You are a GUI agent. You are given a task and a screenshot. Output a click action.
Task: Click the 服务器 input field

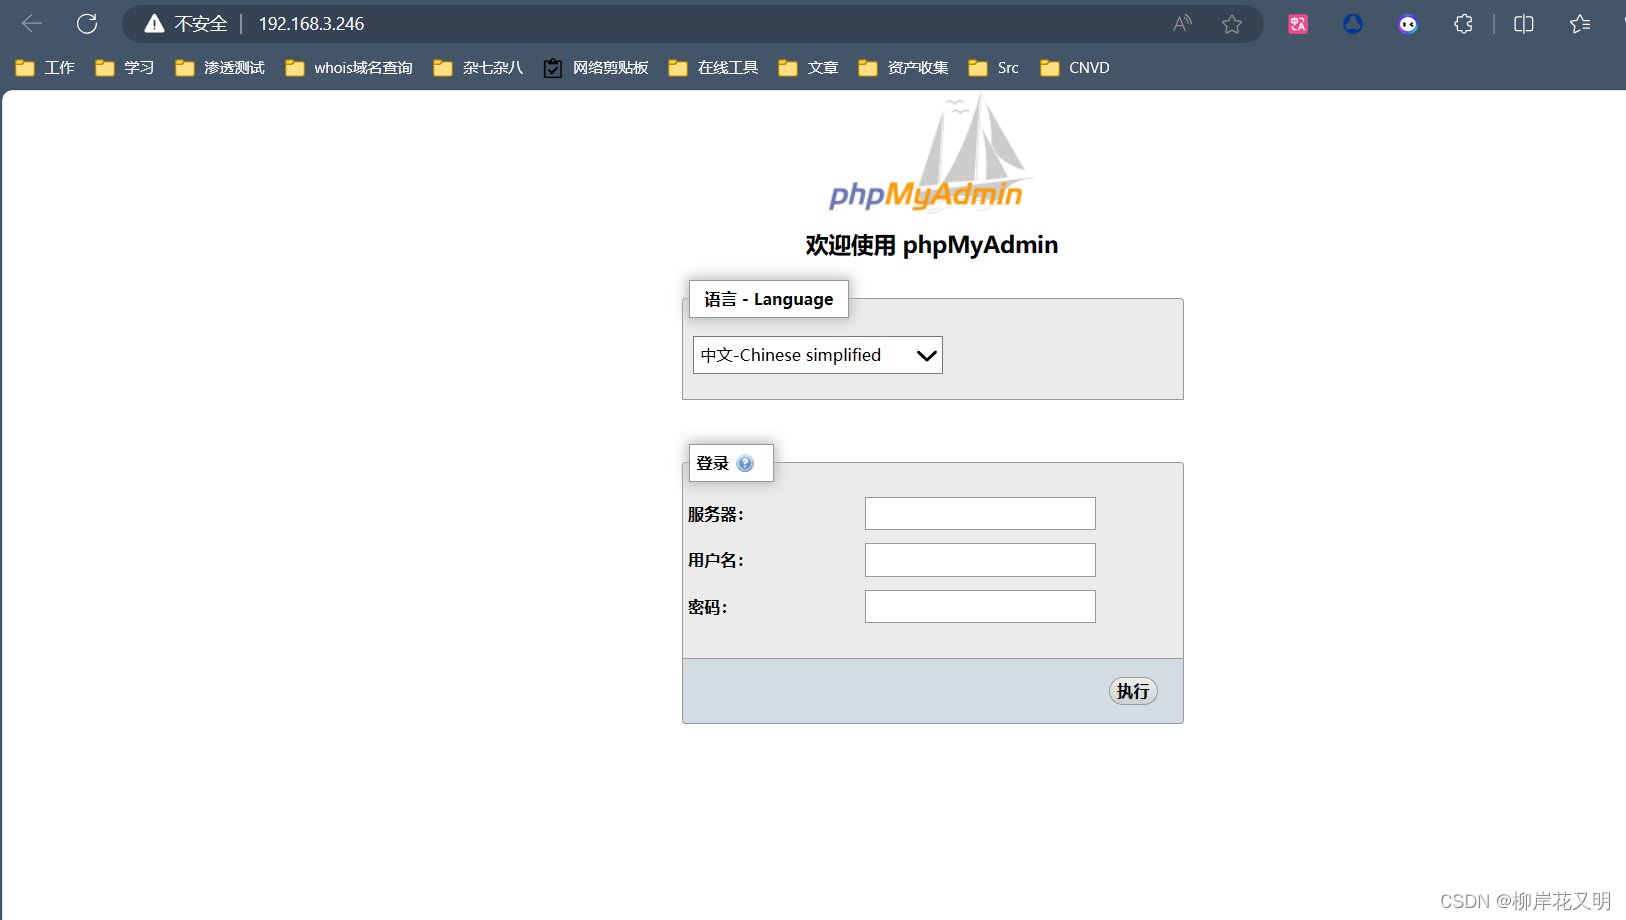point(980,514)
